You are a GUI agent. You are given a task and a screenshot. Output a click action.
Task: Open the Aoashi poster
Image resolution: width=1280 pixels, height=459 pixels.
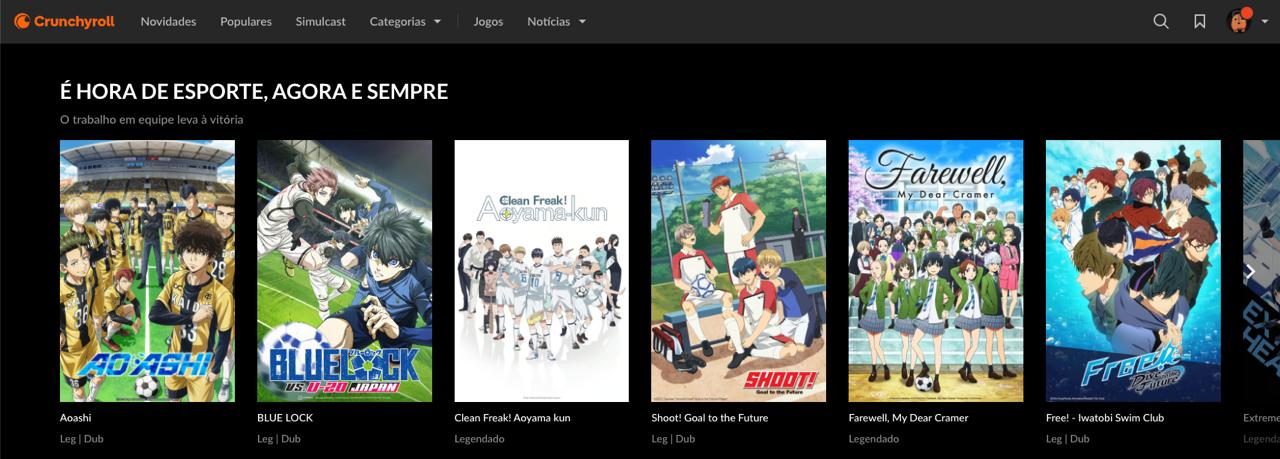(147, 270)
